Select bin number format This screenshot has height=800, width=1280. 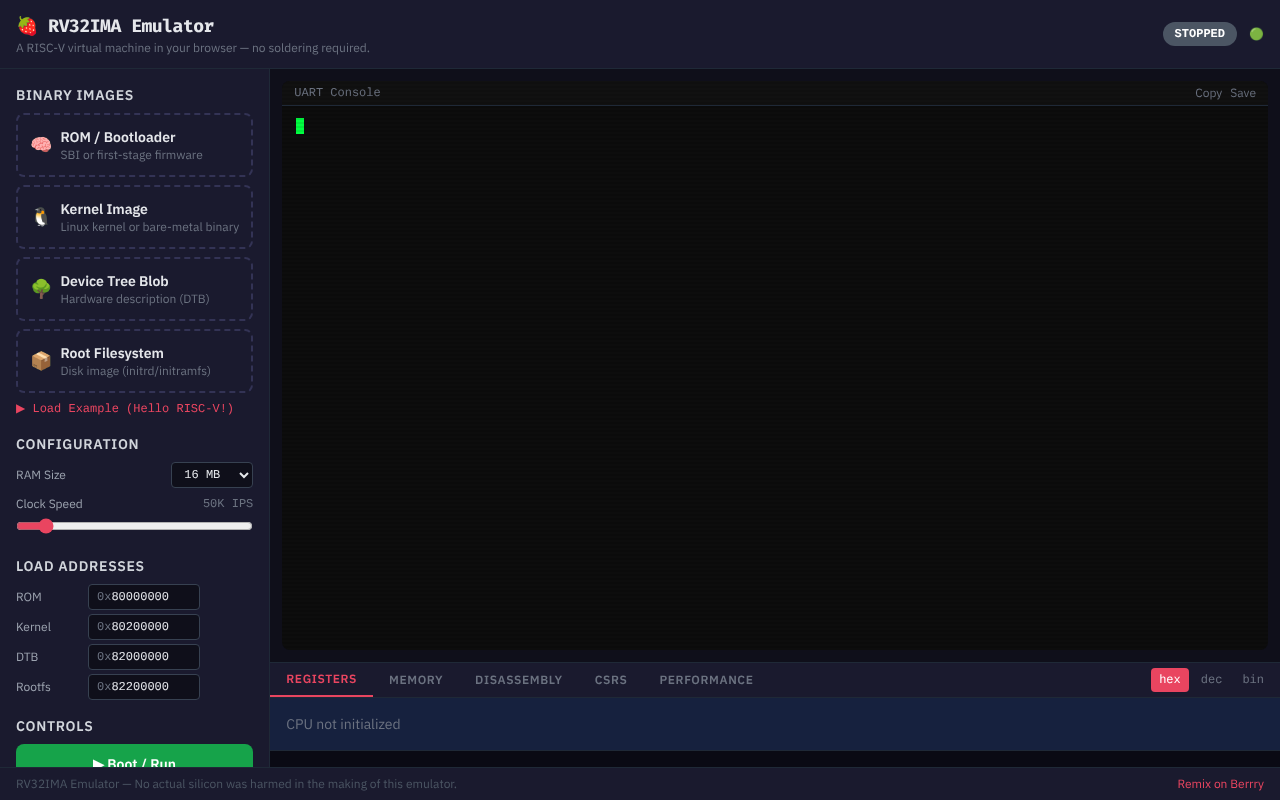1253,679
